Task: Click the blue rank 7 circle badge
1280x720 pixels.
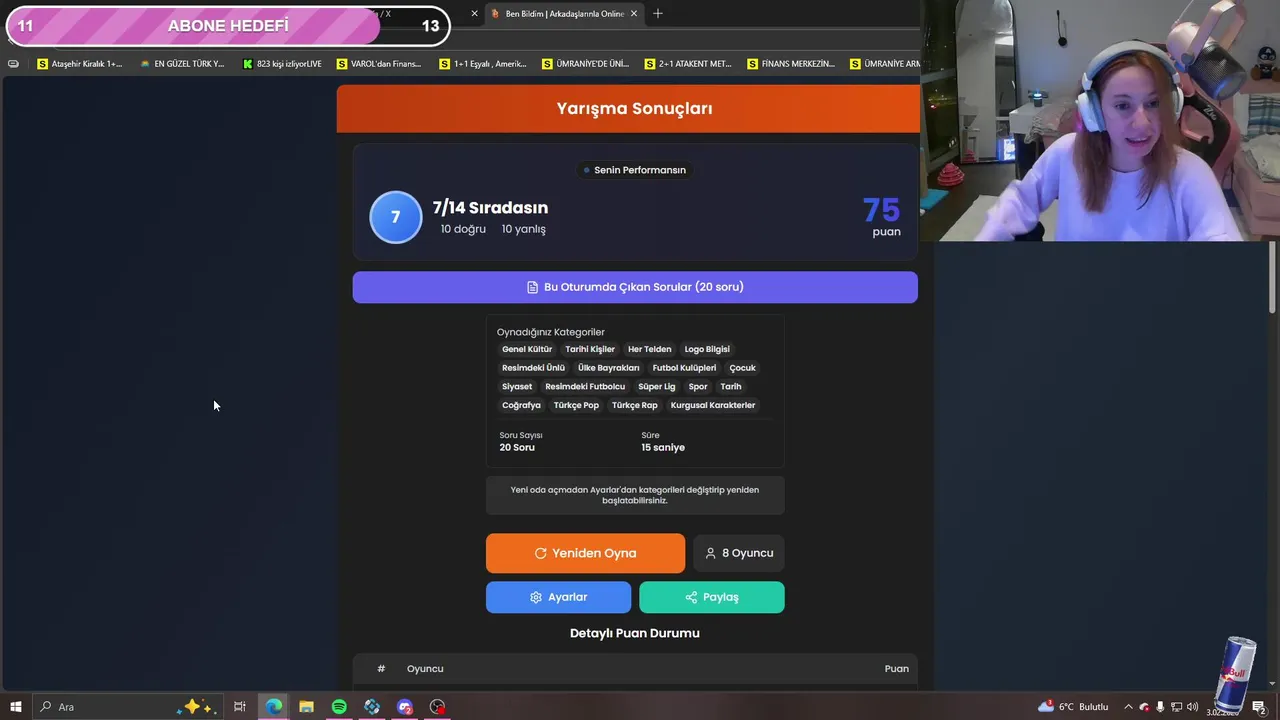Action: 396,217
